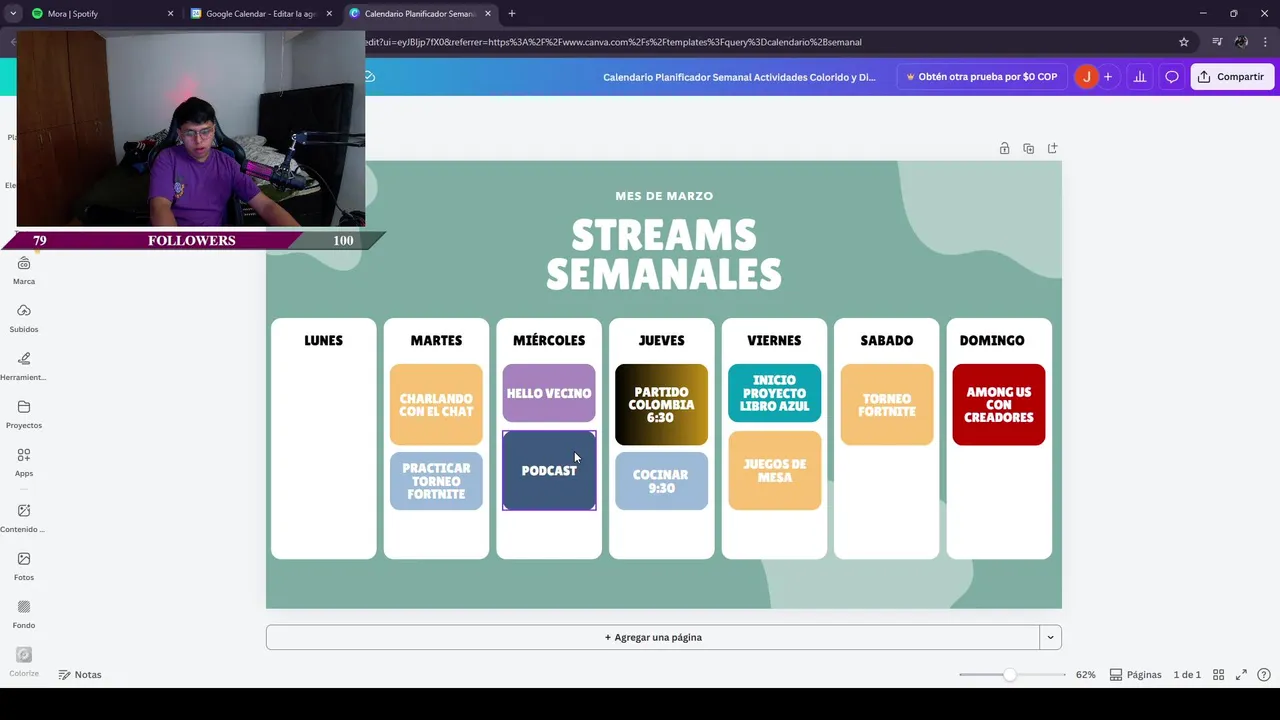The image size is (1280, 720).
Task: Open the Herramientas tools panel
Action: coord(24,366)
